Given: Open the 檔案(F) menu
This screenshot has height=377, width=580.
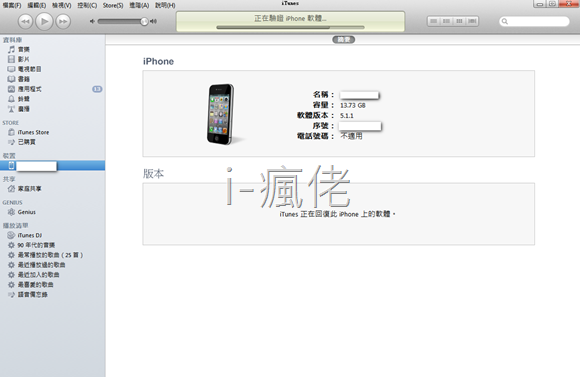Looking at the screenshot, I should click(x=12, y=5).
